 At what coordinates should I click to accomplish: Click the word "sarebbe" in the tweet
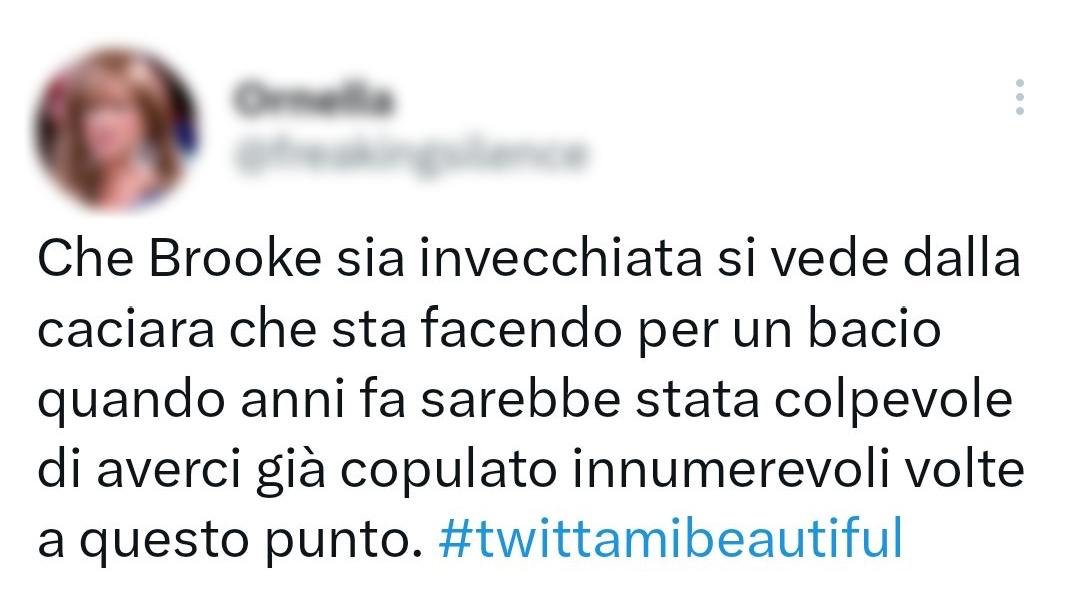click(x=521, y=400)
